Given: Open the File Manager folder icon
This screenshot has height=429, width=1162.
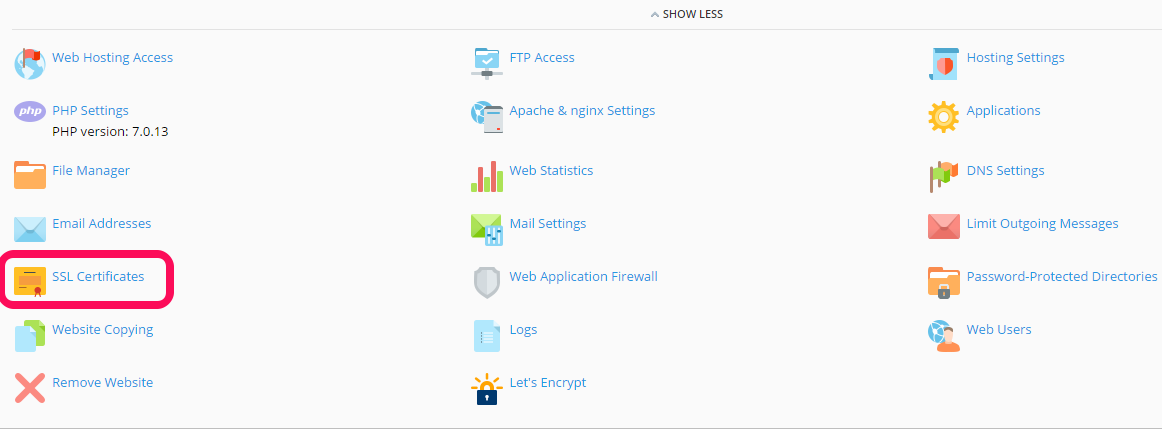Looking at the screenshot, I should pos(30,175).
